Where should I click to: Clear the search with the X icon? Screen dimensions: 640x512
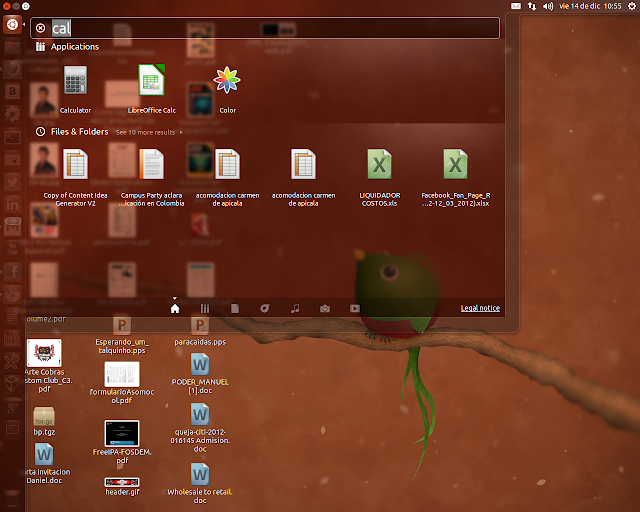[40, 28]
